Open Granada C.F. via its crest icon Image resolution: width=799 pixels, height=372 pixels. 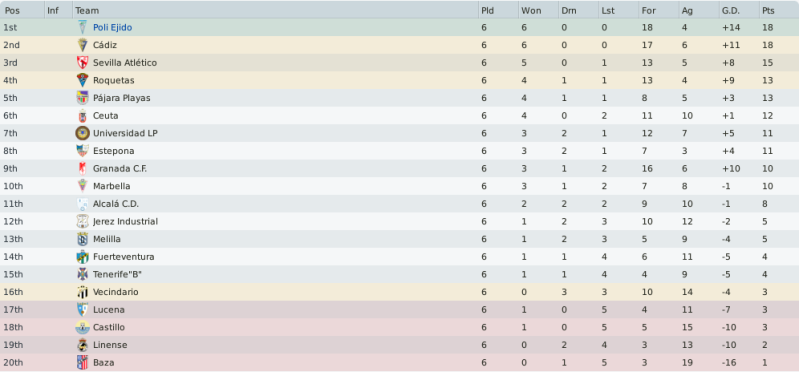[x=83, y=168]
